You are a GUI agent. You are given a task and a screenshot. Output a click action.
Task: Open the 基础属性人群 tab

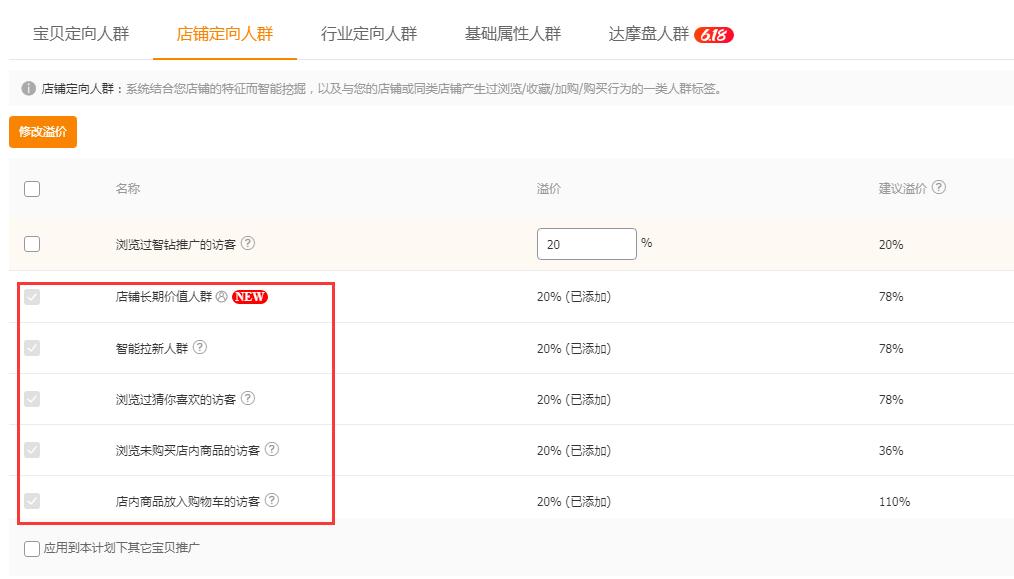[512, 31]
